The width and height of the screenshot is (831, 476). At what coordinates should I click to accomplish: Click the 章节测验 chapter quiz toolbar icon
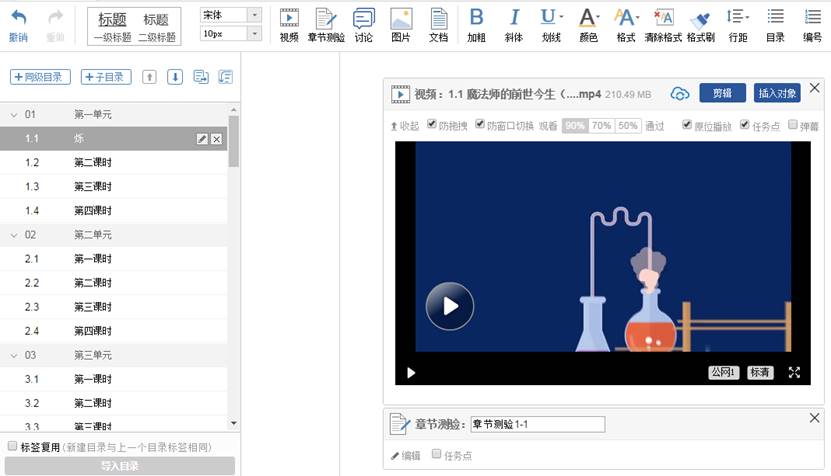point(323,24)
